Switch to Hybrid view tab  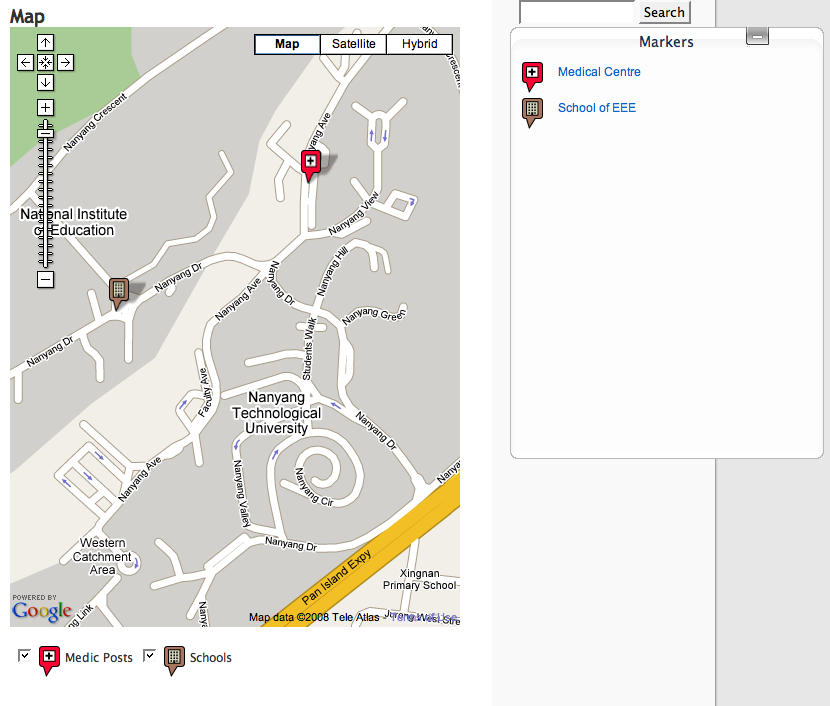pyautogui.click(x=420, y=44)
